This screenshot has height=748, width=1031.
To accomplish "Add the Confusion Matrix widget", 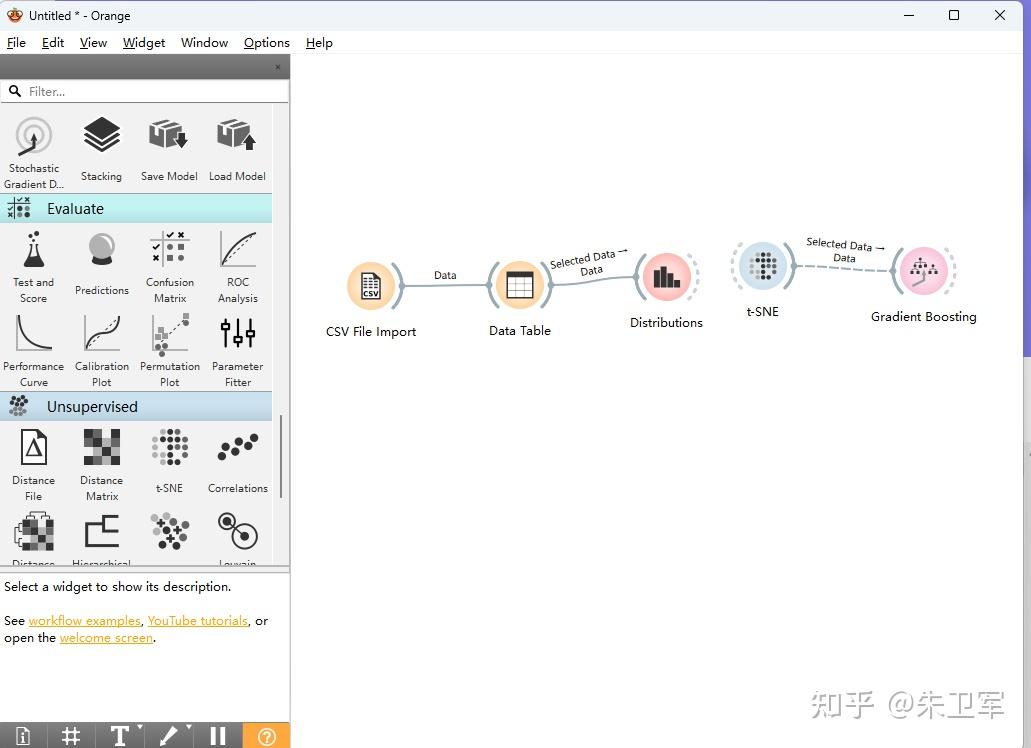I will point(170,267).
